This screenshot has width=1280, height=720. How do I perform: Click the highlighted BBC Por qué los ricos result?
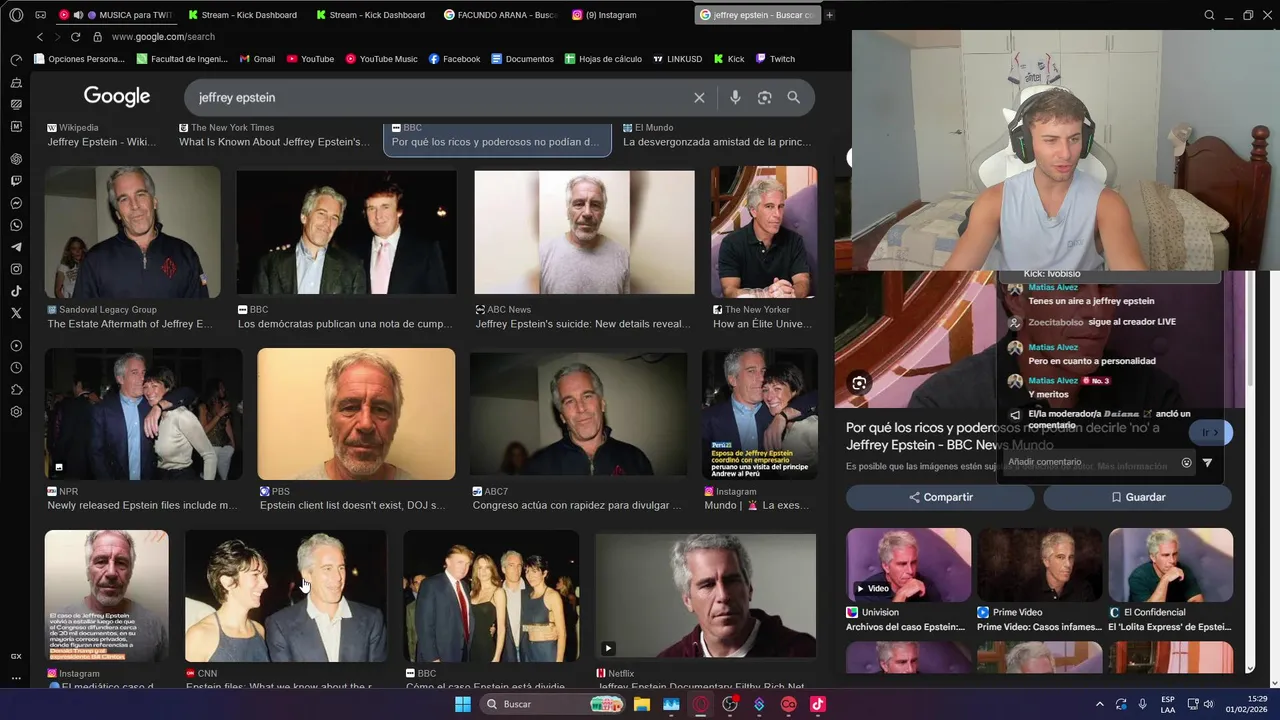(x=497, y=138)
